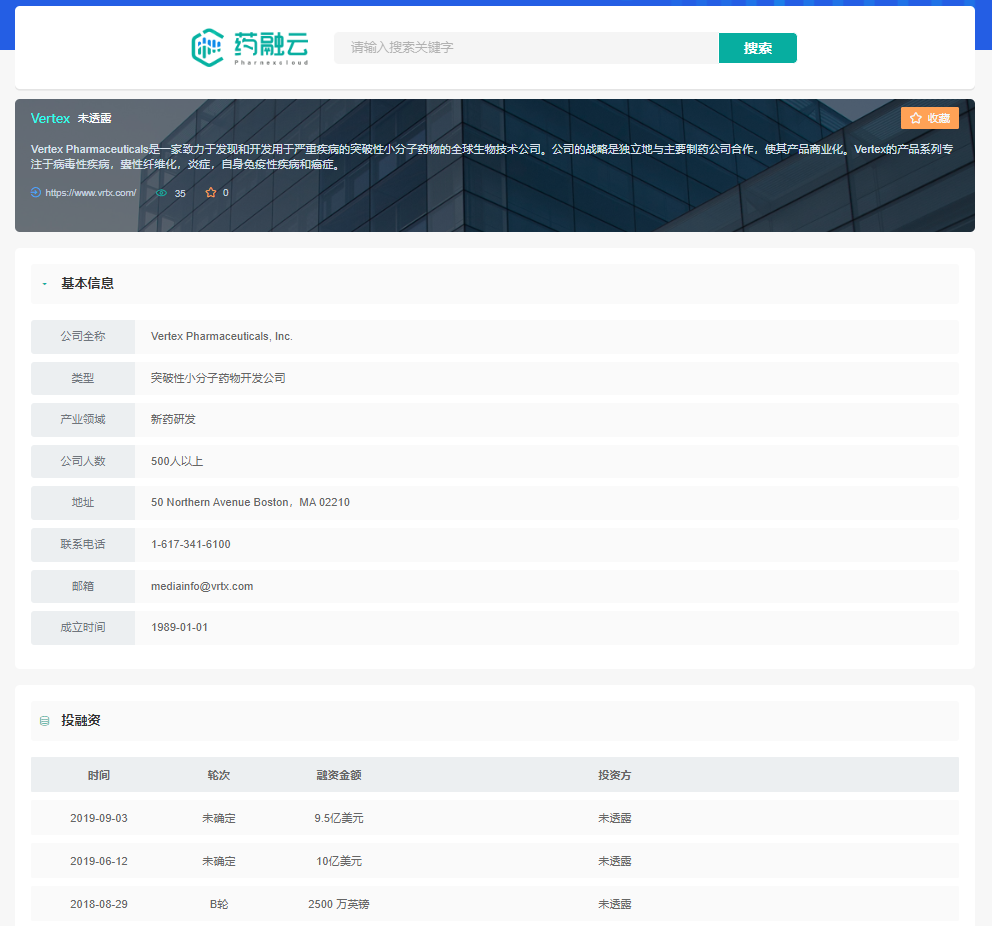Click the 未透露 investor in 2019-06-12 row
The image size is (992, 926).
point(614,861)
